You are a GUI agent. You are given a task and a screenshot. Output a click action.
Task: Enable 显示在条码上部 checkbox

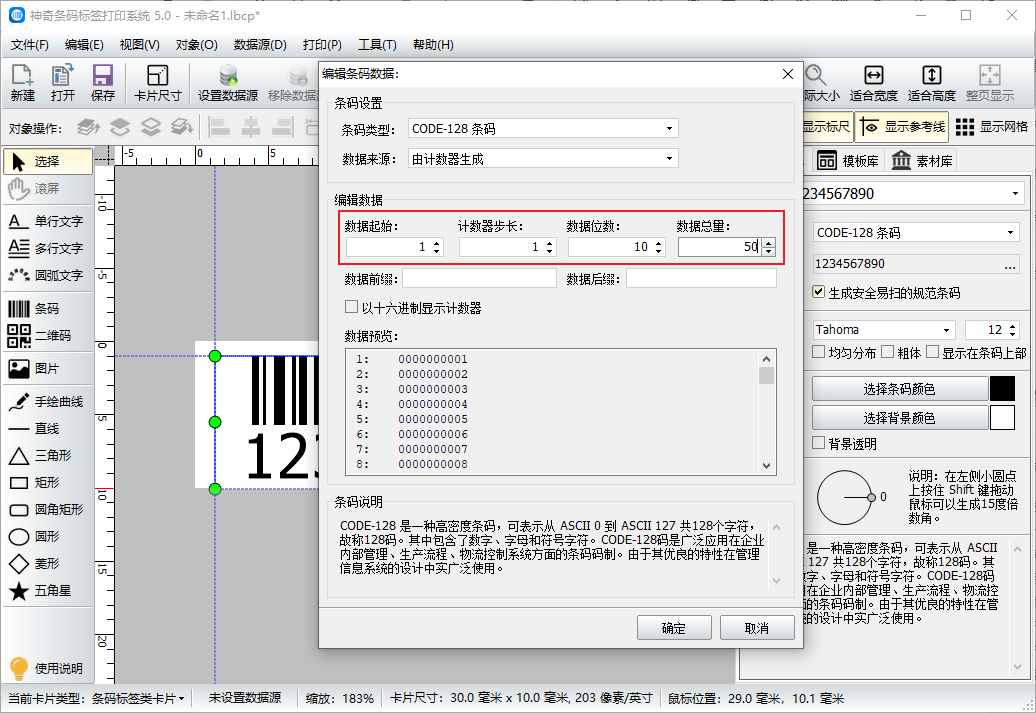tap(932, 352)
